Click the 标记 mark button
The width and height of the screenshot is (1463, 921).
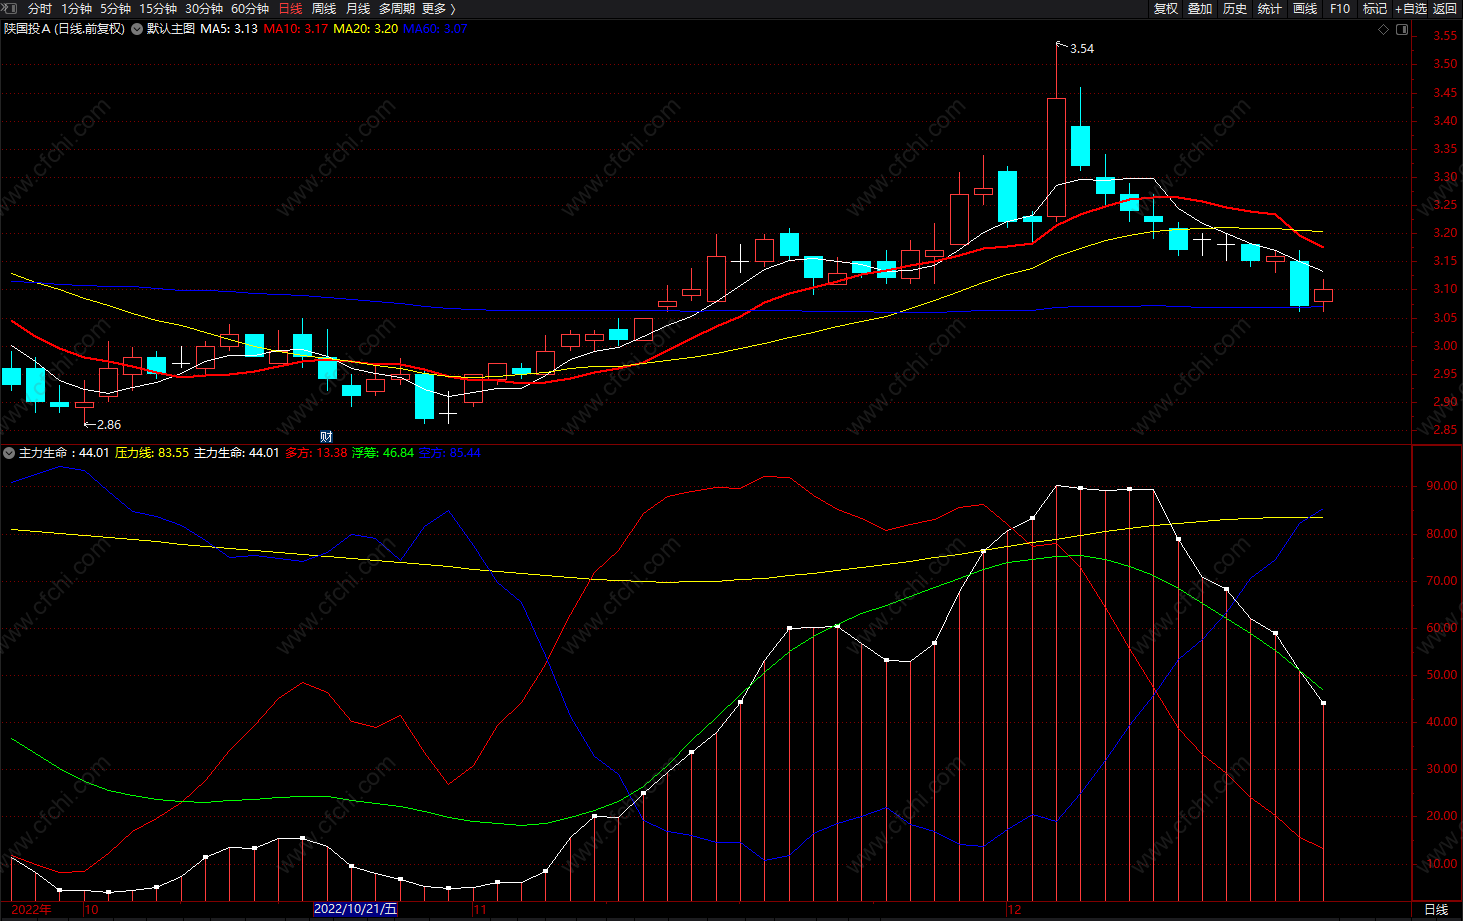click(x=1375, y=8)
